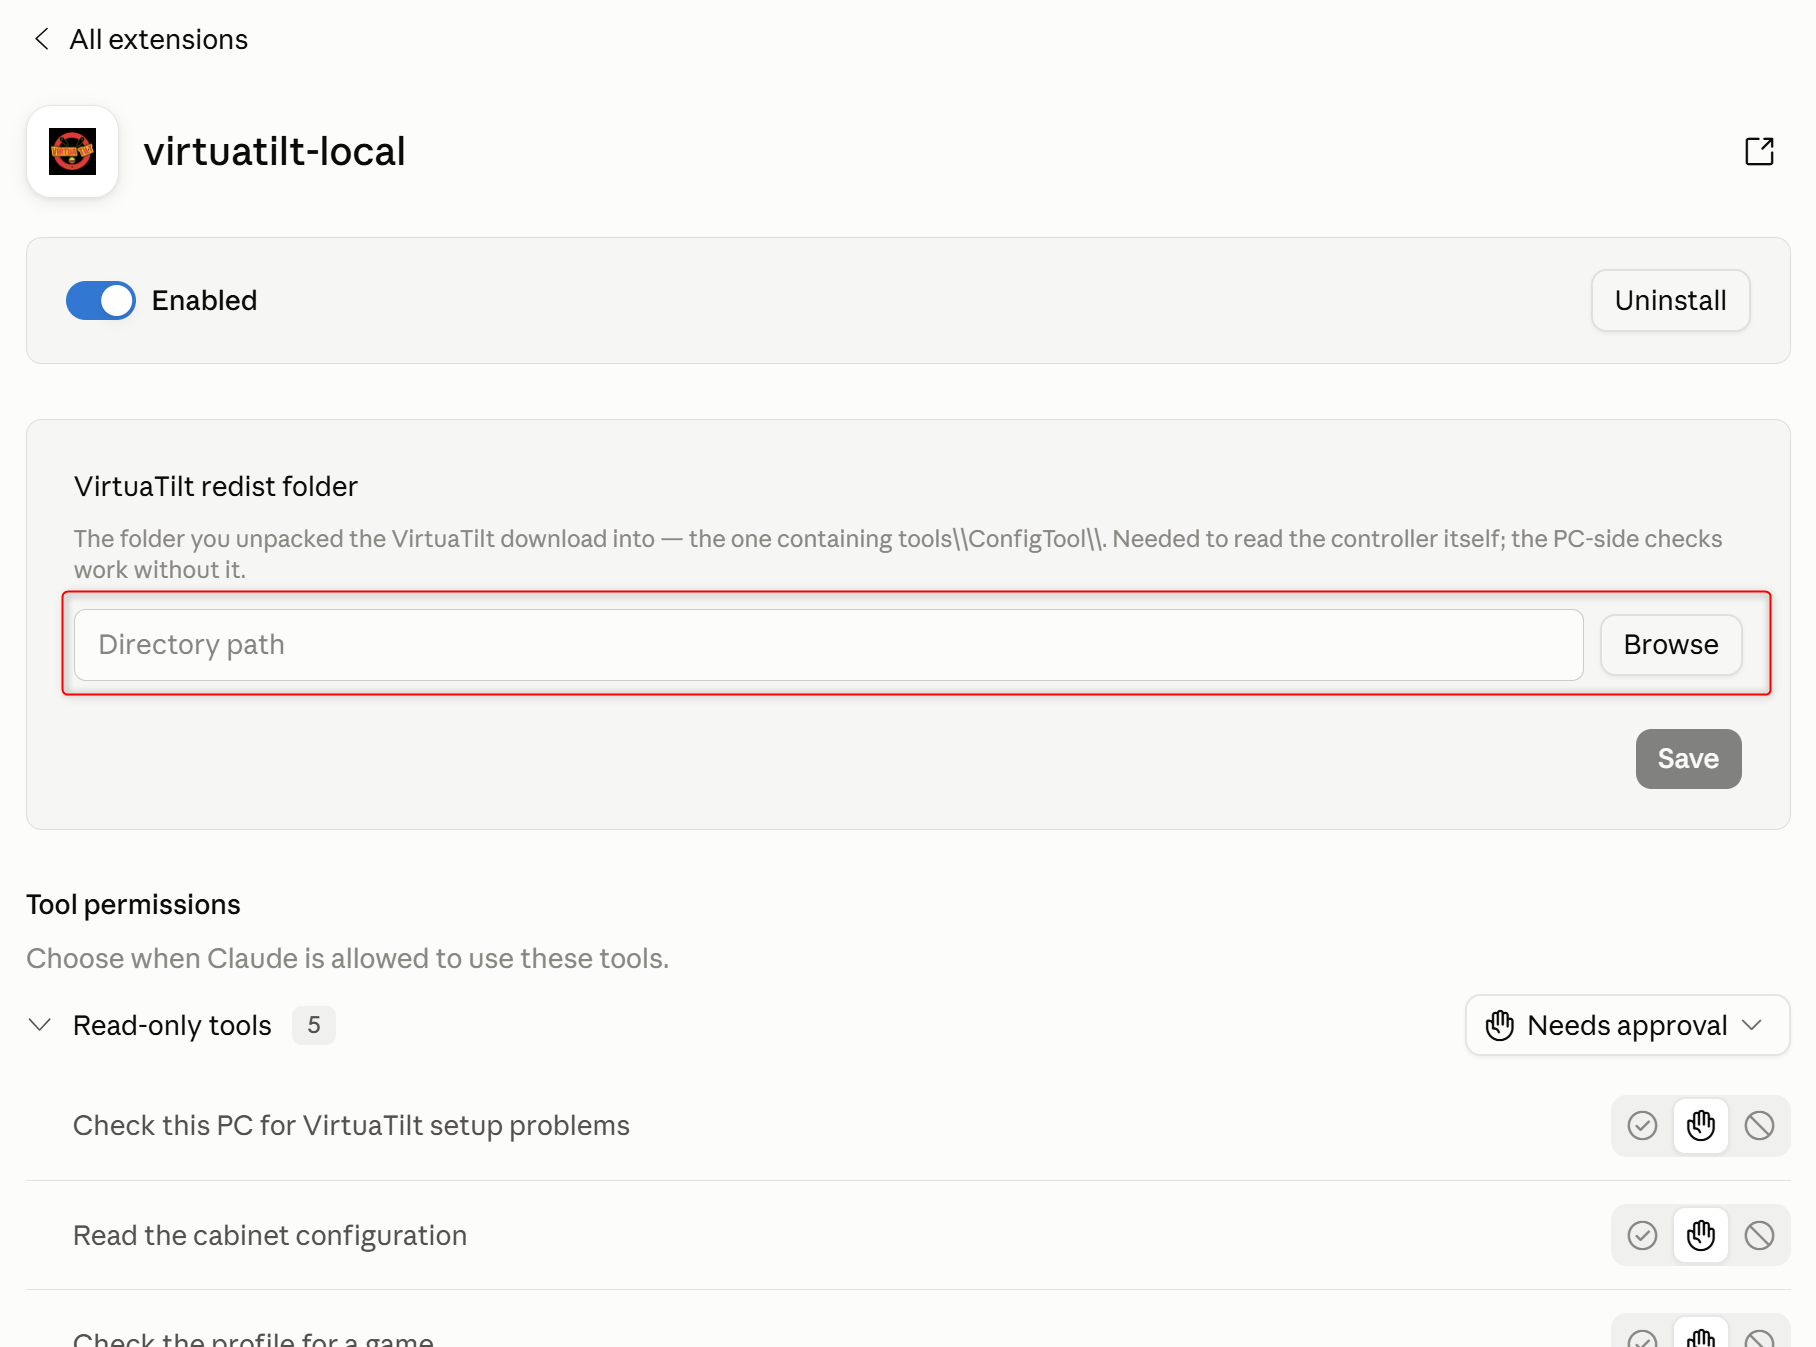This screenshot has width=1816, height=1347.
Task: Click the redist folder description paragraph
Action: tap(897, 554)
